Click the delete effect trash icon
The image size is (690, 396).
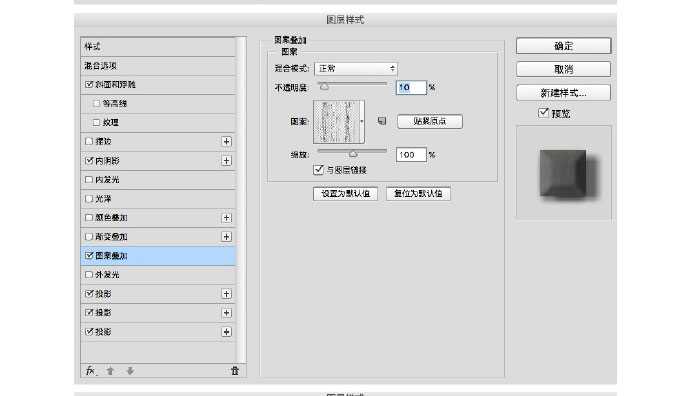[235, 371]
